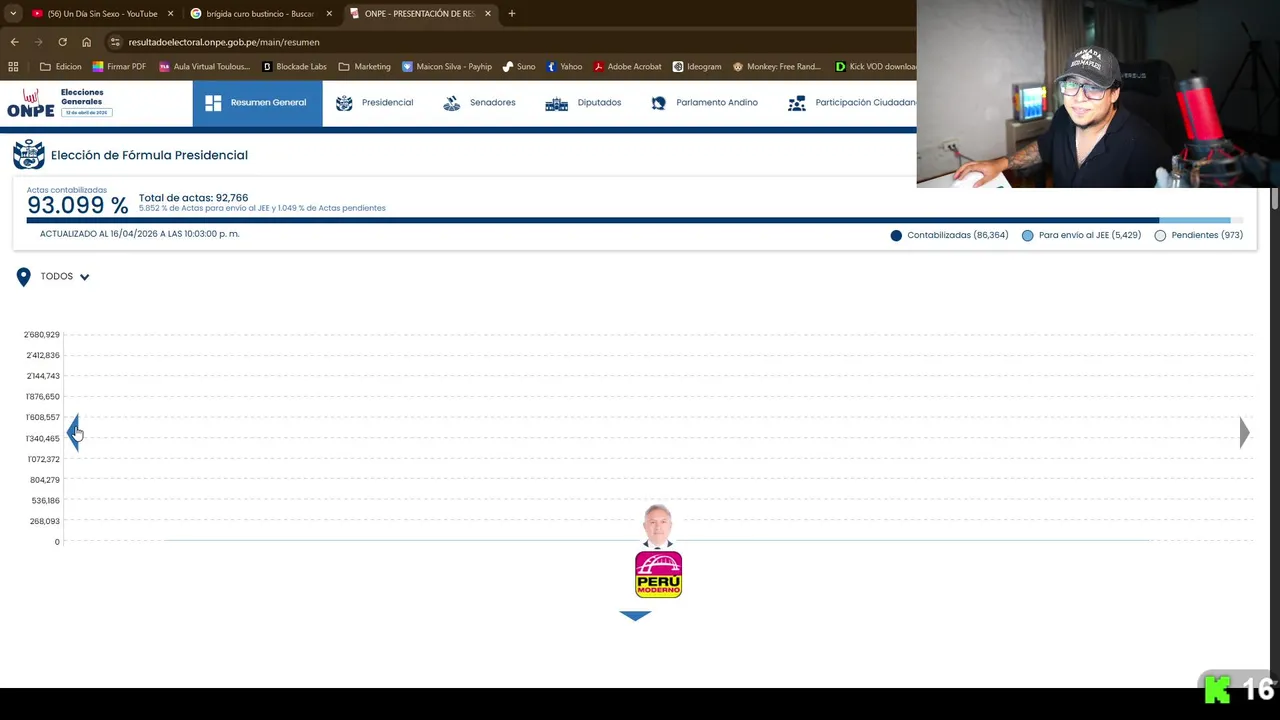This screenshot has width=1280, height=720.
Task: Reload the current page
Action: [x=62, y=42]
